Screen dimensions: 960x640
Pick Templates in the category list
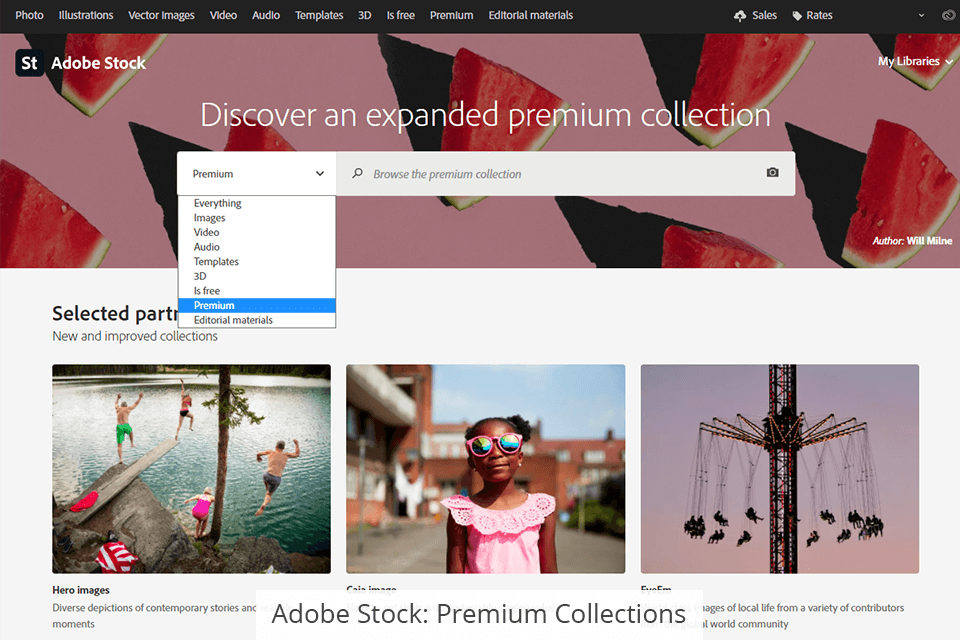257,262
